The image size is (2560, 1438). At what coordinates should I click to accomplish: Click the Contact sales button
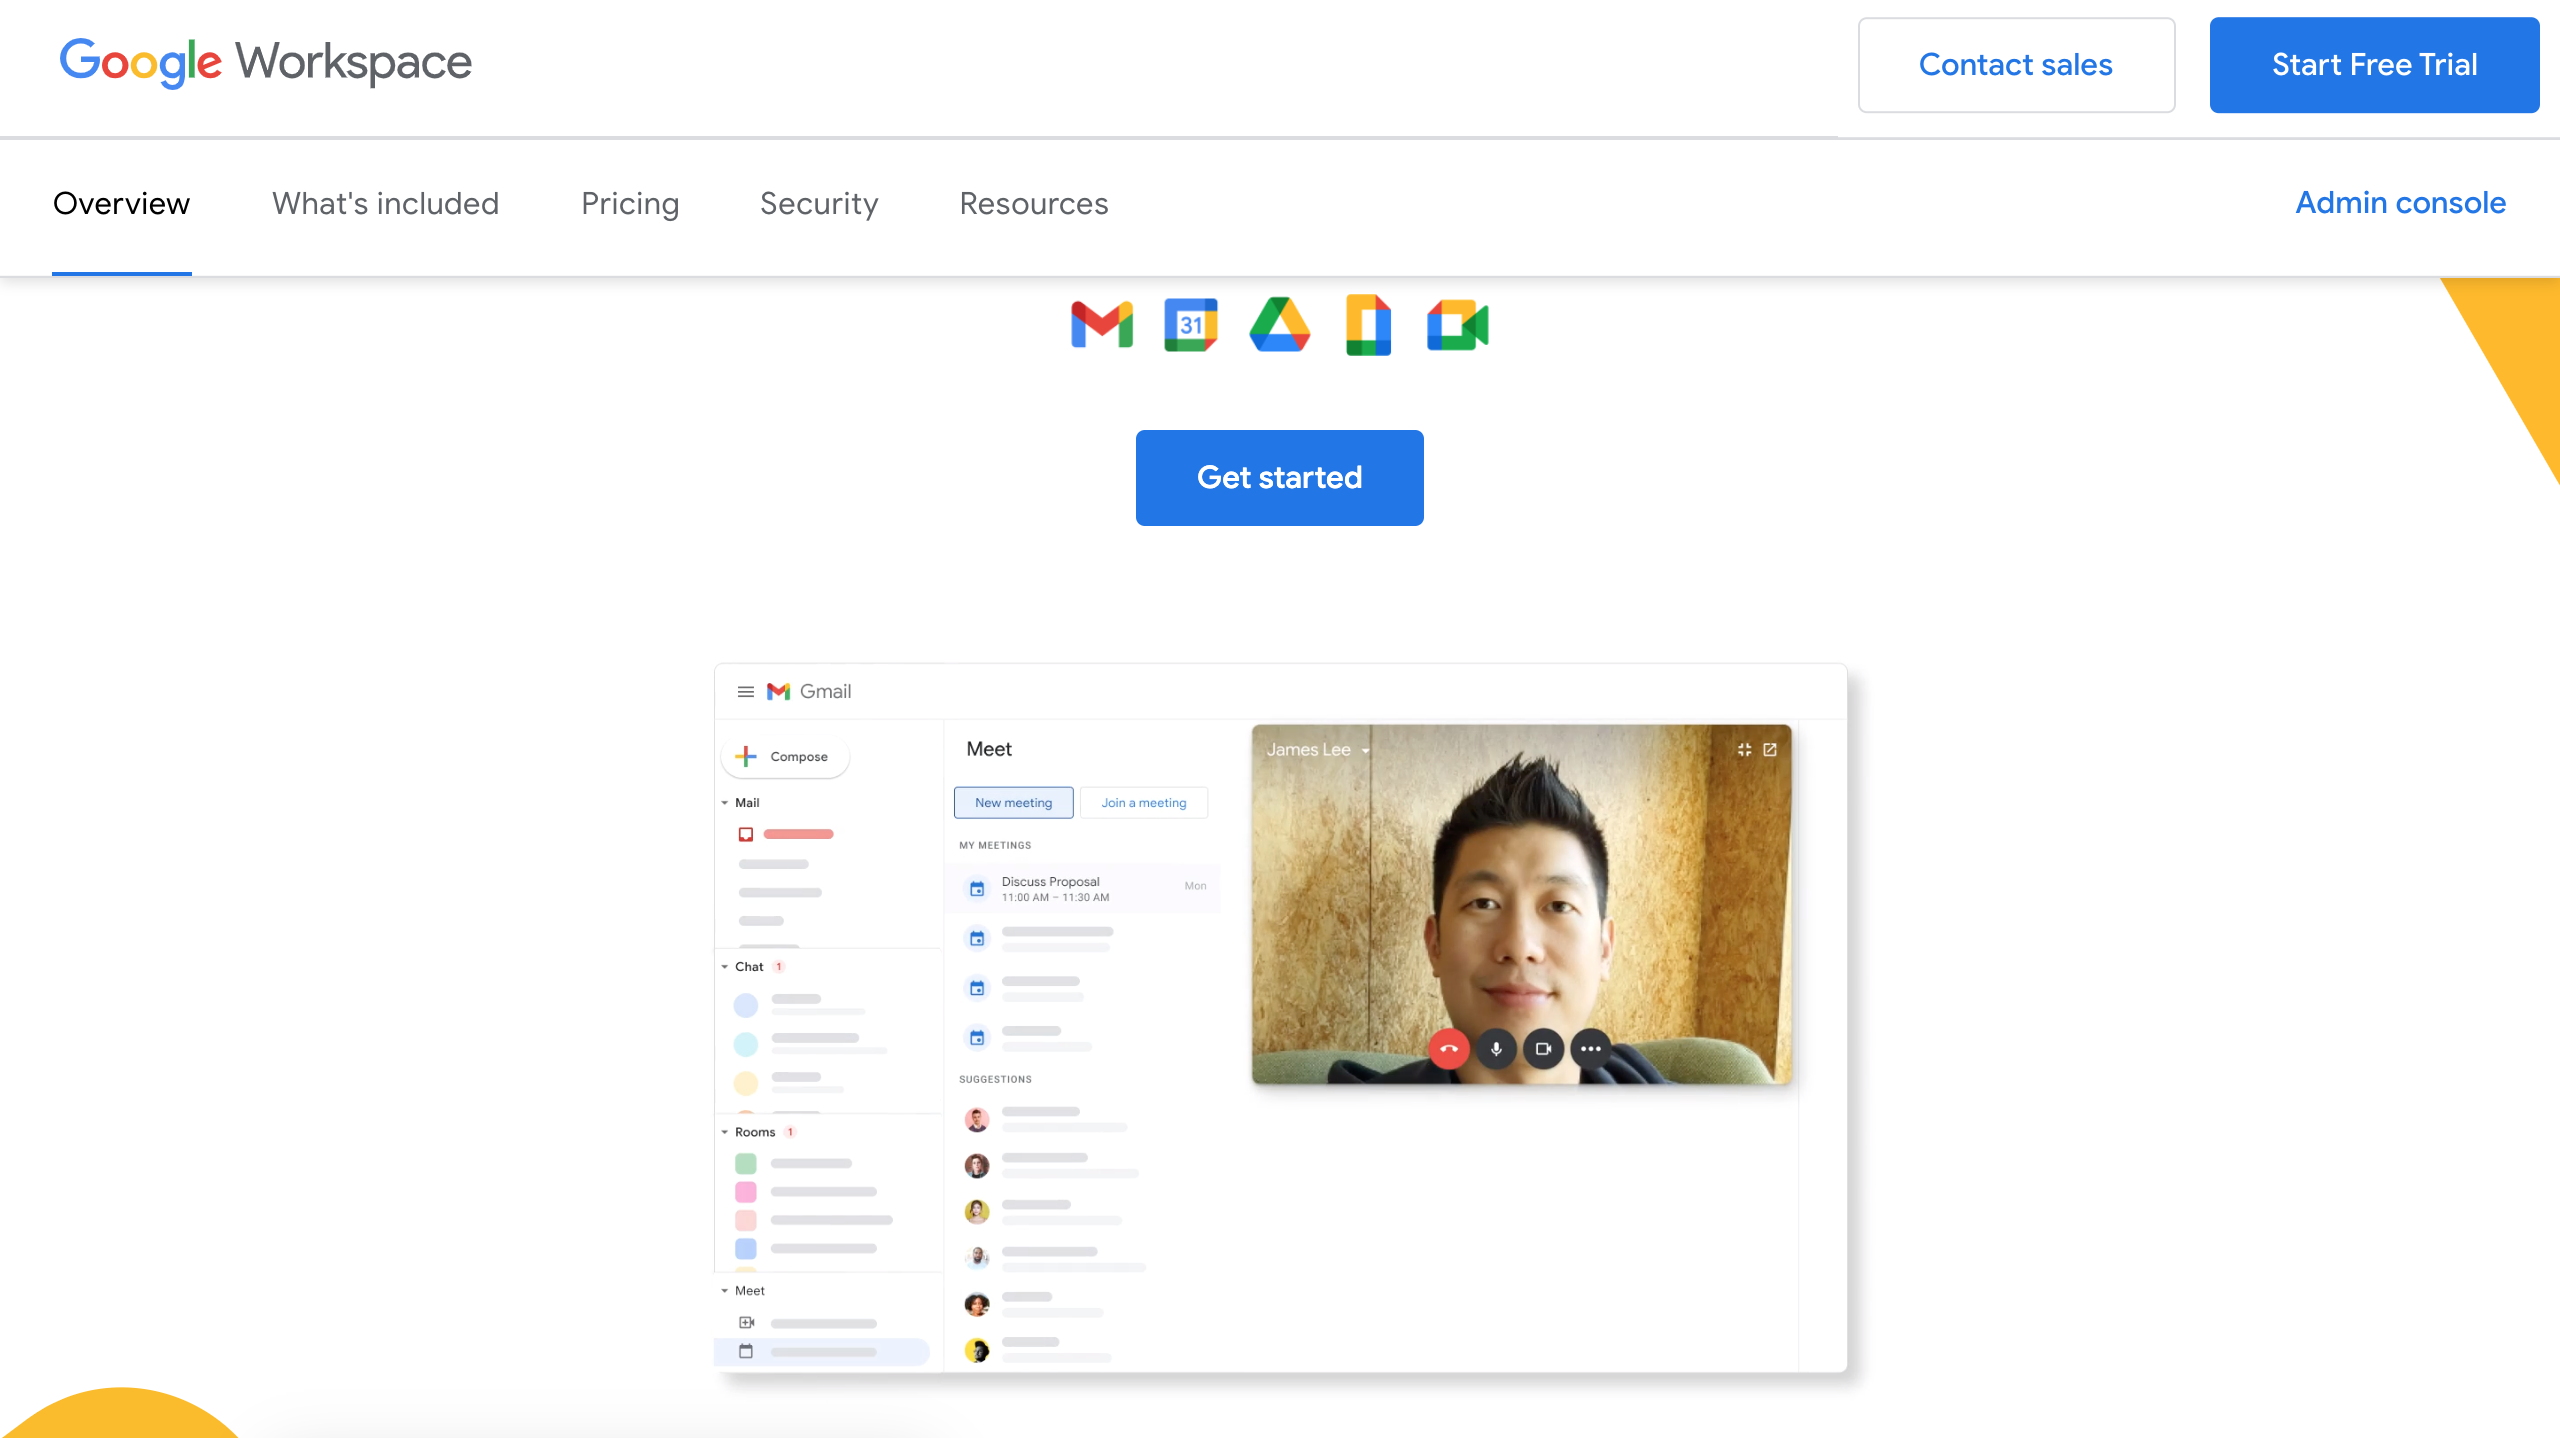click(2016, 65)
